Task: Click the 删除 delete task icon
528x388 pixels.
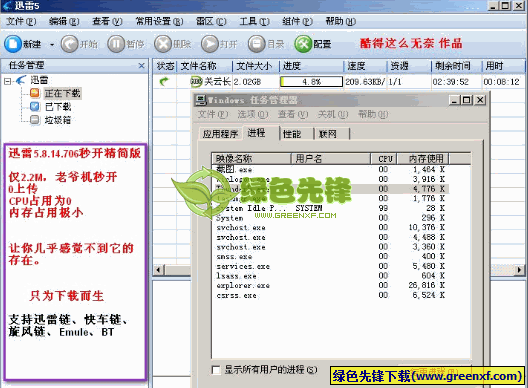Action: click(163, 44)
